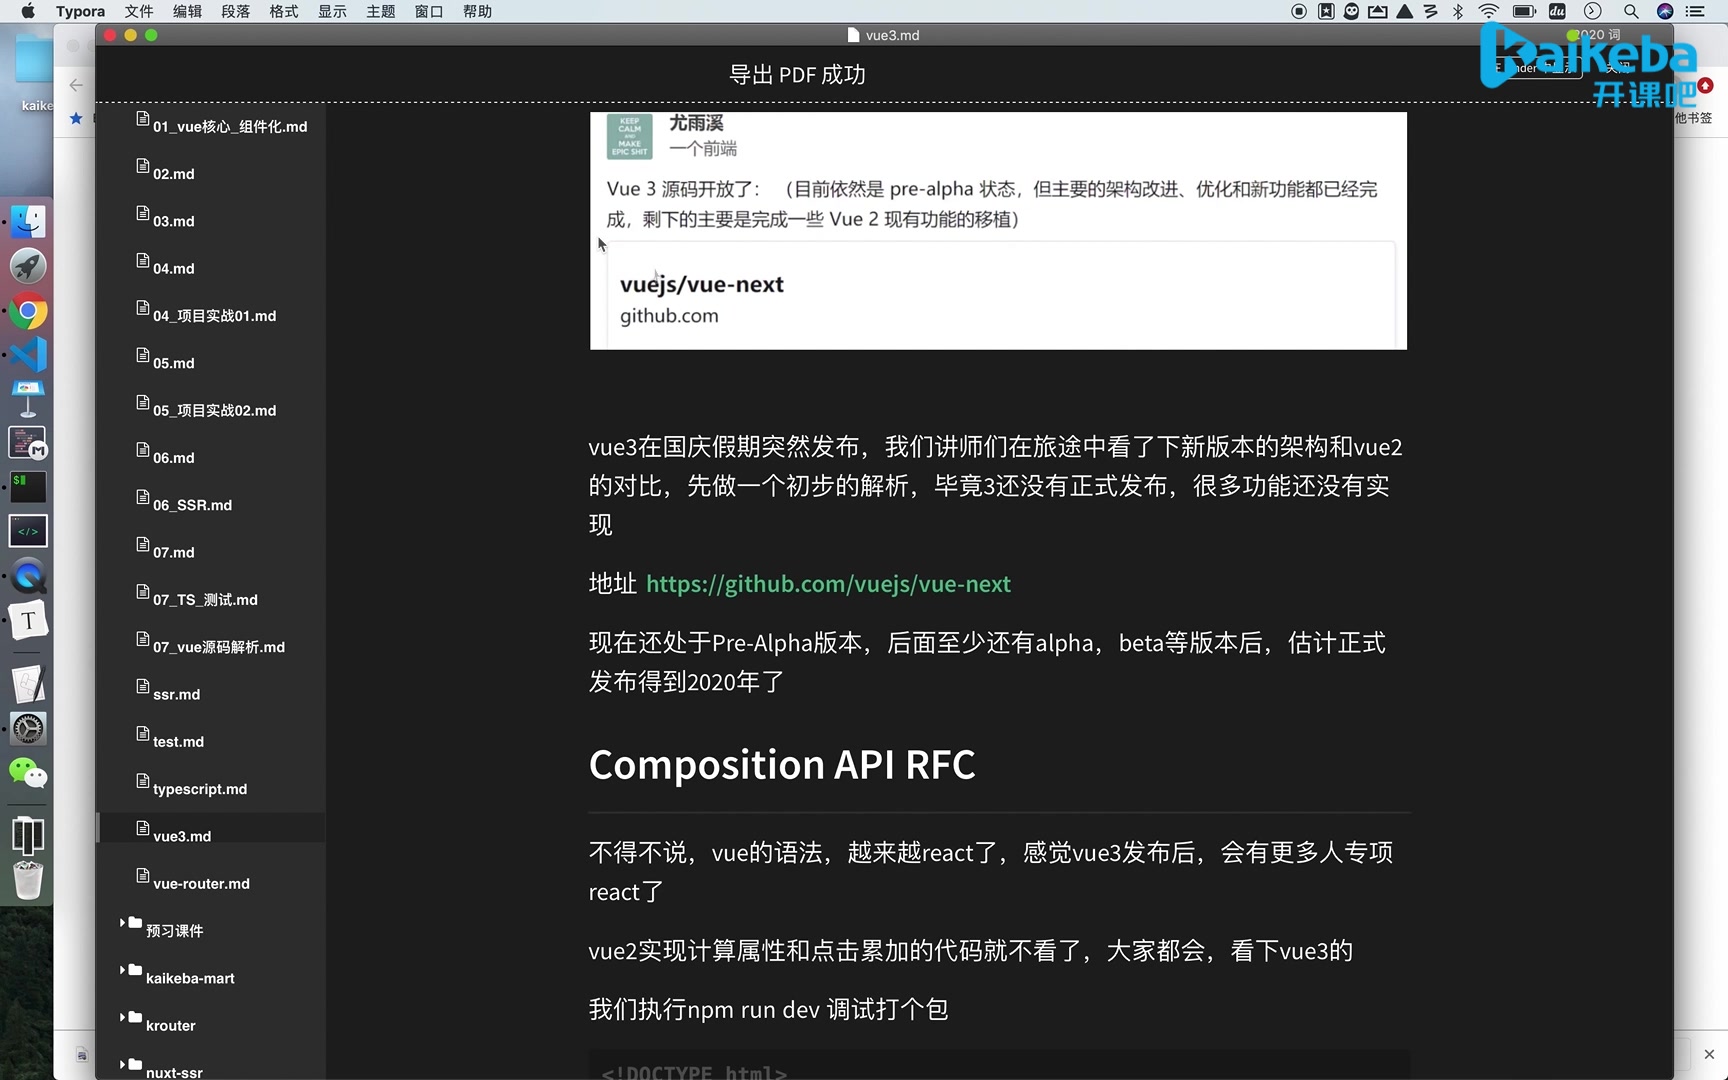Screen dimensions: 1728x1080
Task: Open the editor app with M badge in dock
Action: pyautogui.click(x=28, y=443)
